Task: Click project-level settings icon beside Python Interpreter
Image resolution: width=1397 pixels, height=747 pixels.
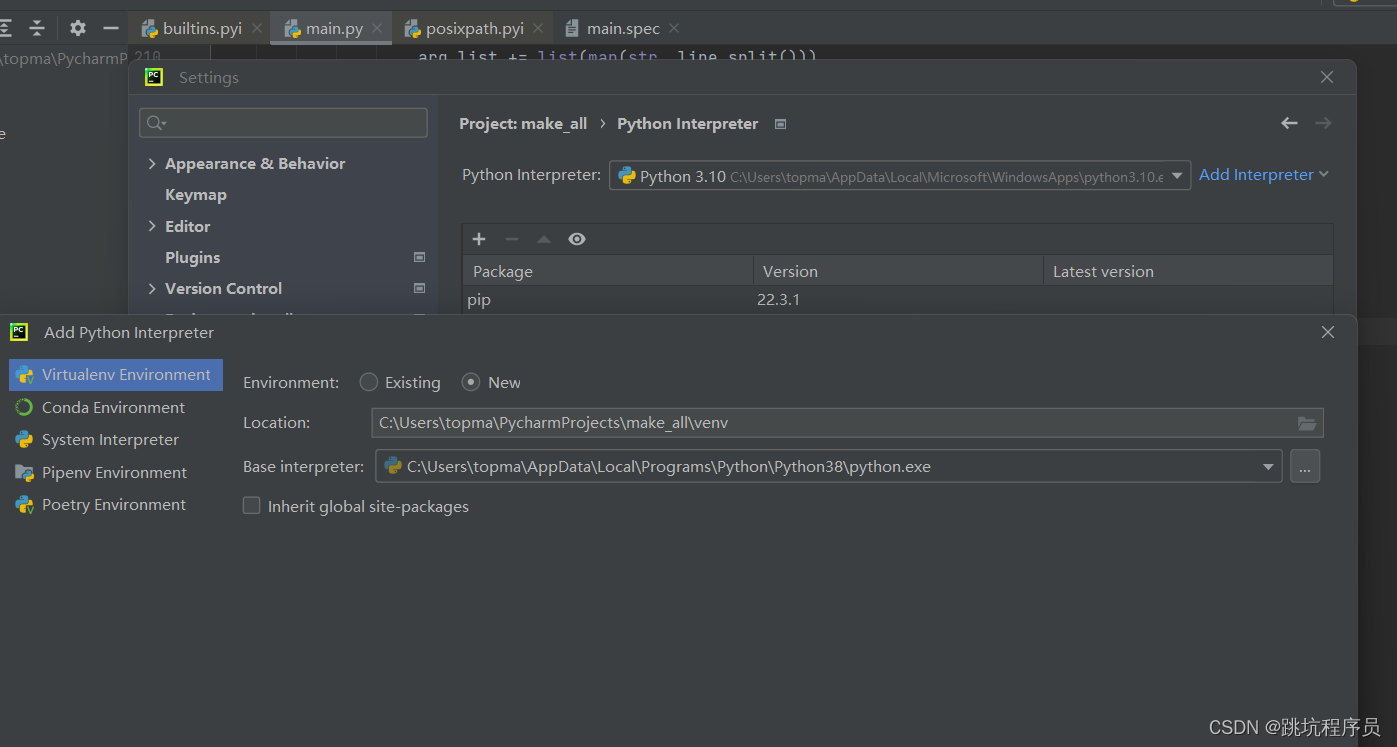Action: pyautogui.click(x=781, y=124)
